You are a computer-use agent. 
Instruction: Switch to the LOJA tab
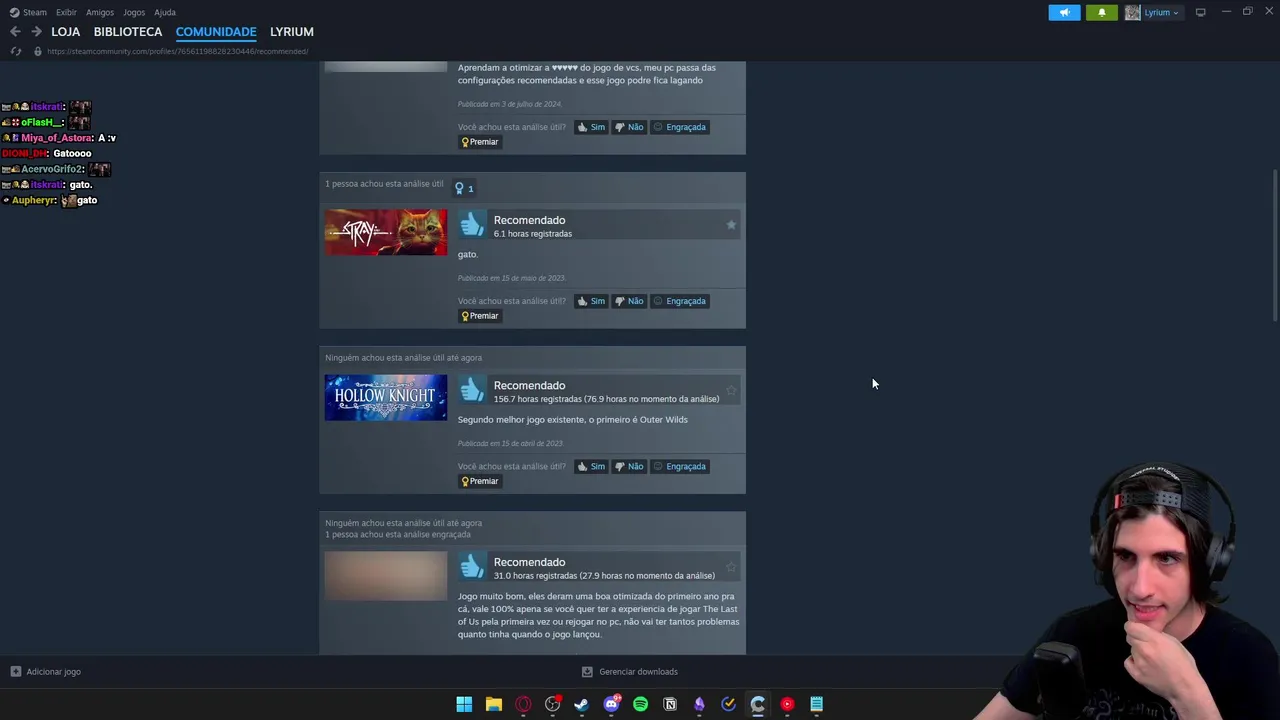pyautogui.click(x=65, y=32)
